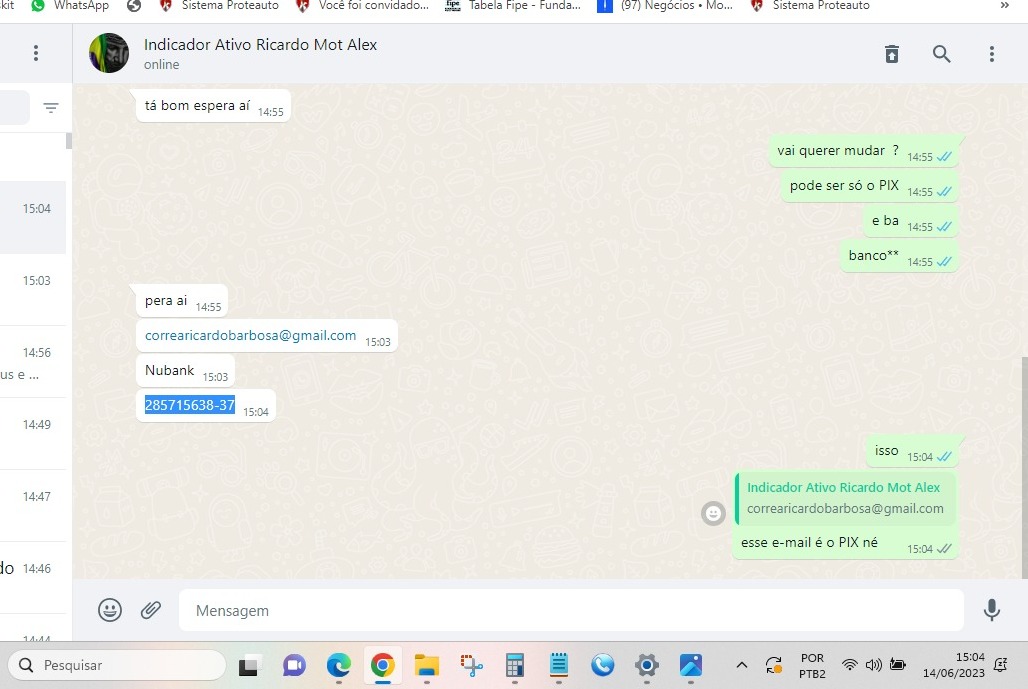Open File Explorer from the taskbar
This screenshot has width=1028, height=689.
pos(427,665)
